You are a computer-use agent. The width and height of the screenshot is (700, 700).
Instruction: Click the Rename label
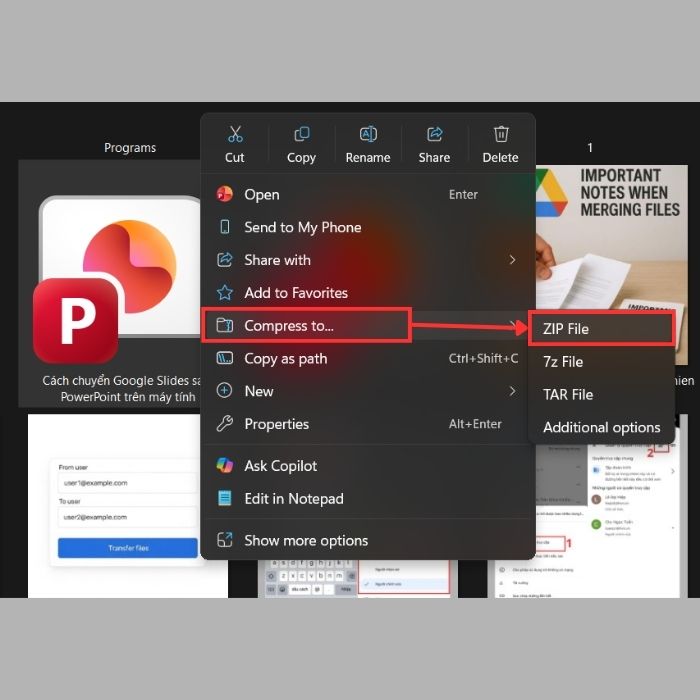tap(368, 158)
